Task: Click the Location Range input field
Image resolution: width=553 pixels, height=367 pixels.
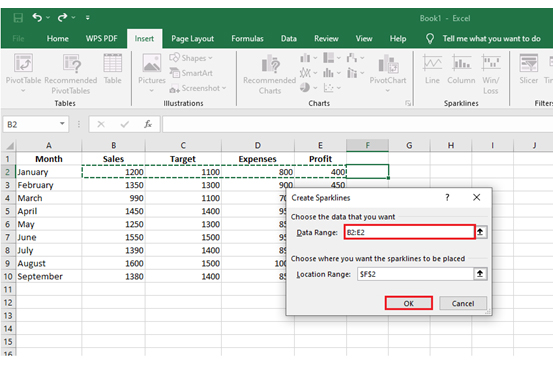Action: pyautogui.click(x=415, y=274)
